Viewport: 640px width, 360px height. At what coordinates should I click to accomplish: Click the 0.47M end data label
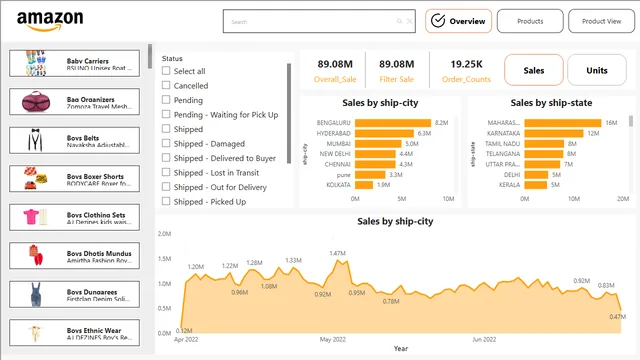tap(618, 316)
